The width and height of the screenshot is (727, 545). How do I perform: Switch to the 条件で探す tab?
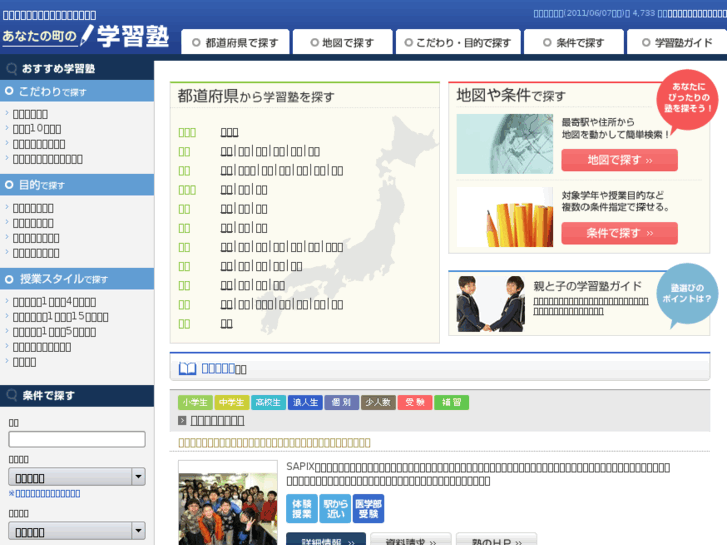click(574, 42)
